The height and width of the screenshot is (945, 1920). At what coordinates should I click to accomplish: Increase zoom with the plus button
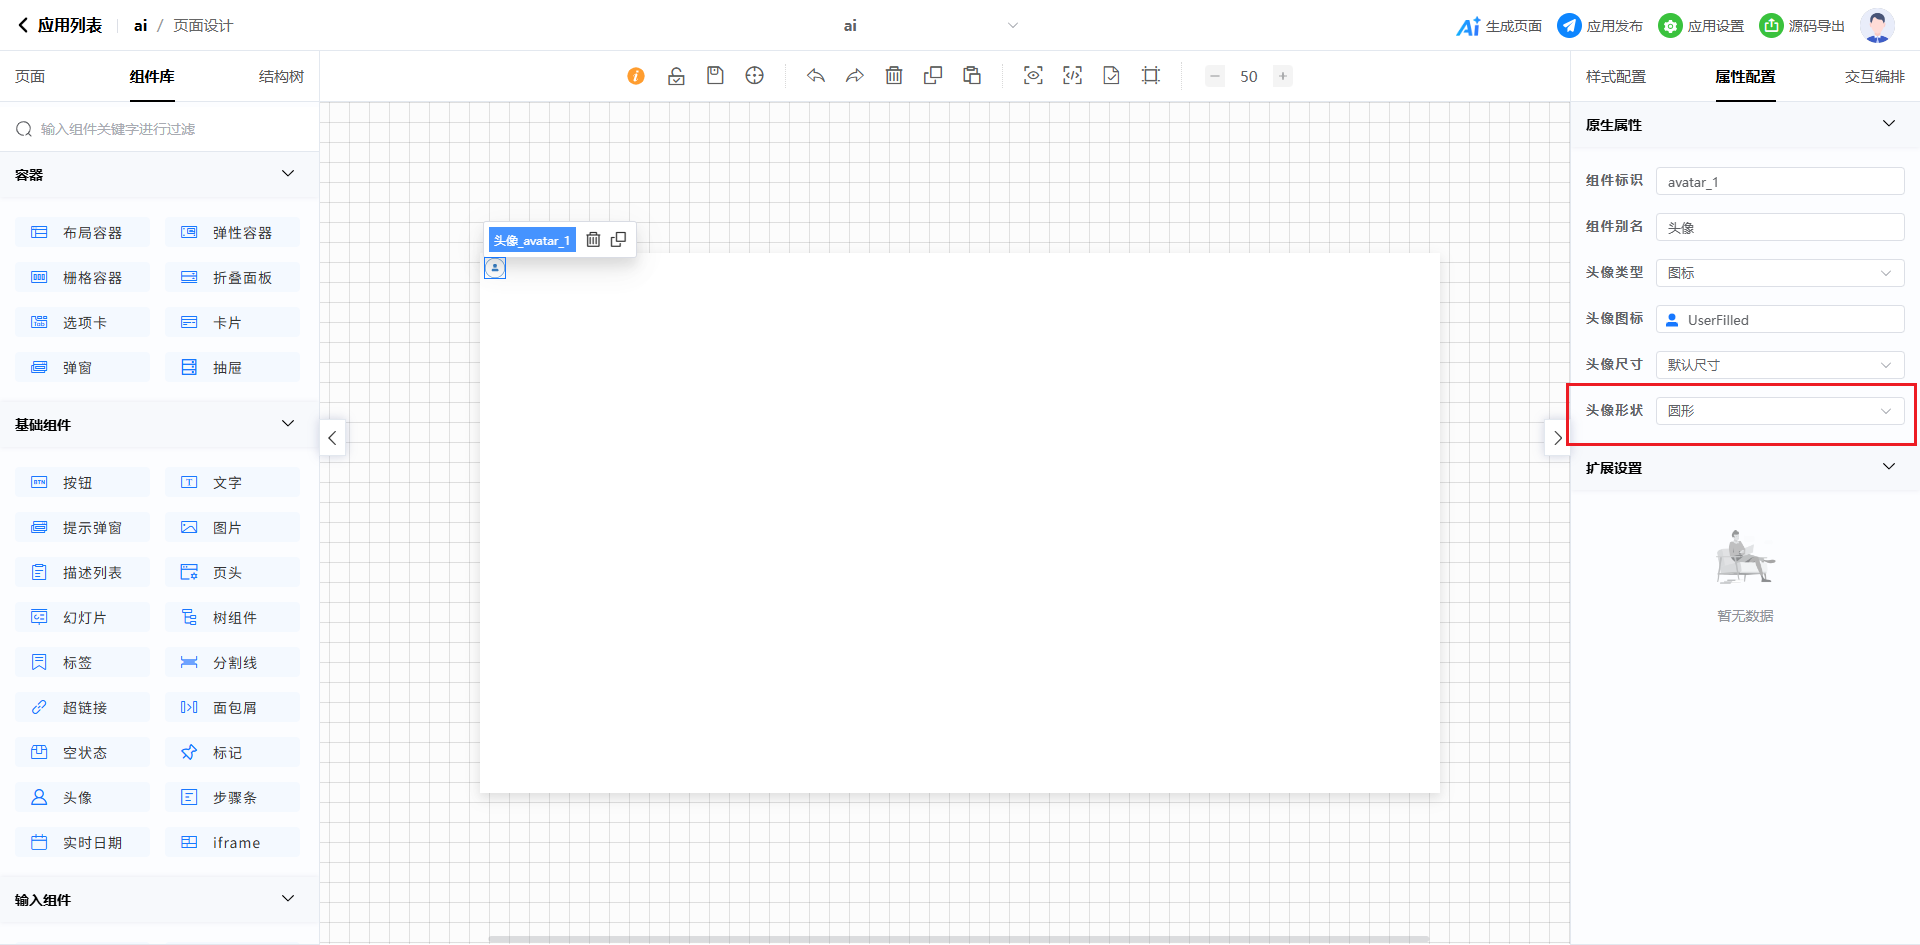(1283, 76)
